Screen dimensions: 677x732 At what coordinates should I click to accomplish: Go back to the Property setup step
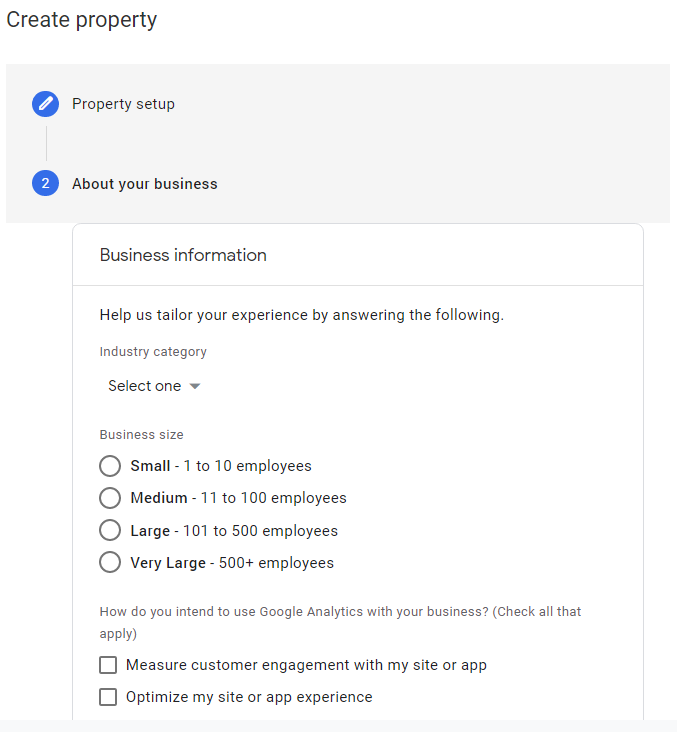point(123,104)
